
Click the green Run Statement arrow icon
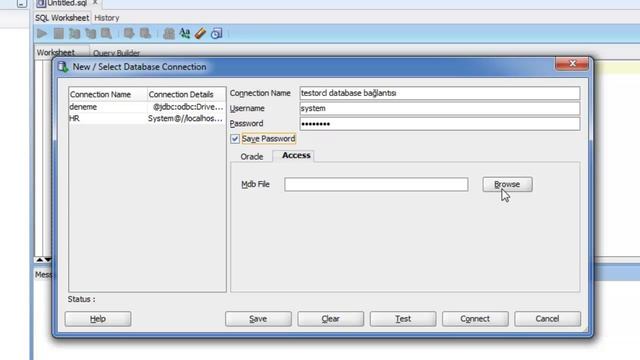(x=42, y=33)
